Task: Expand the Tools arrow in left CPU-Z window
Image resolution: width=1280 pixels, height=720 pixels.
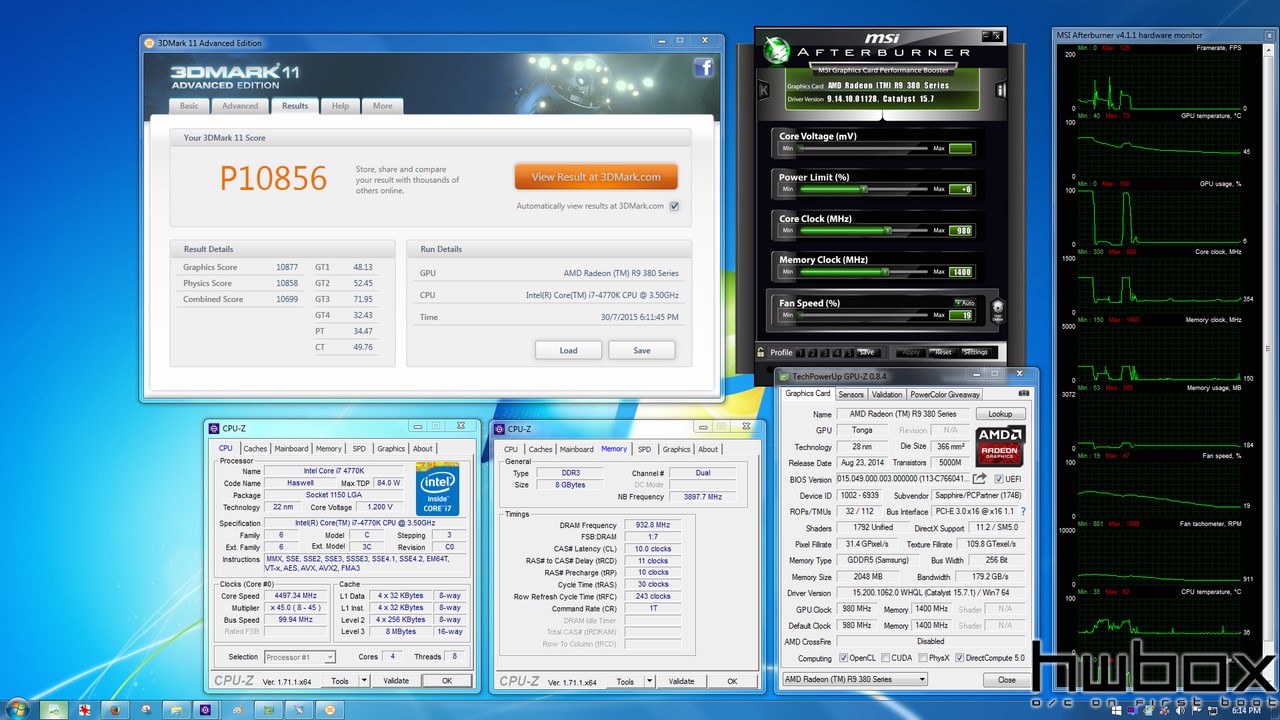Action: tap(364, 681)
